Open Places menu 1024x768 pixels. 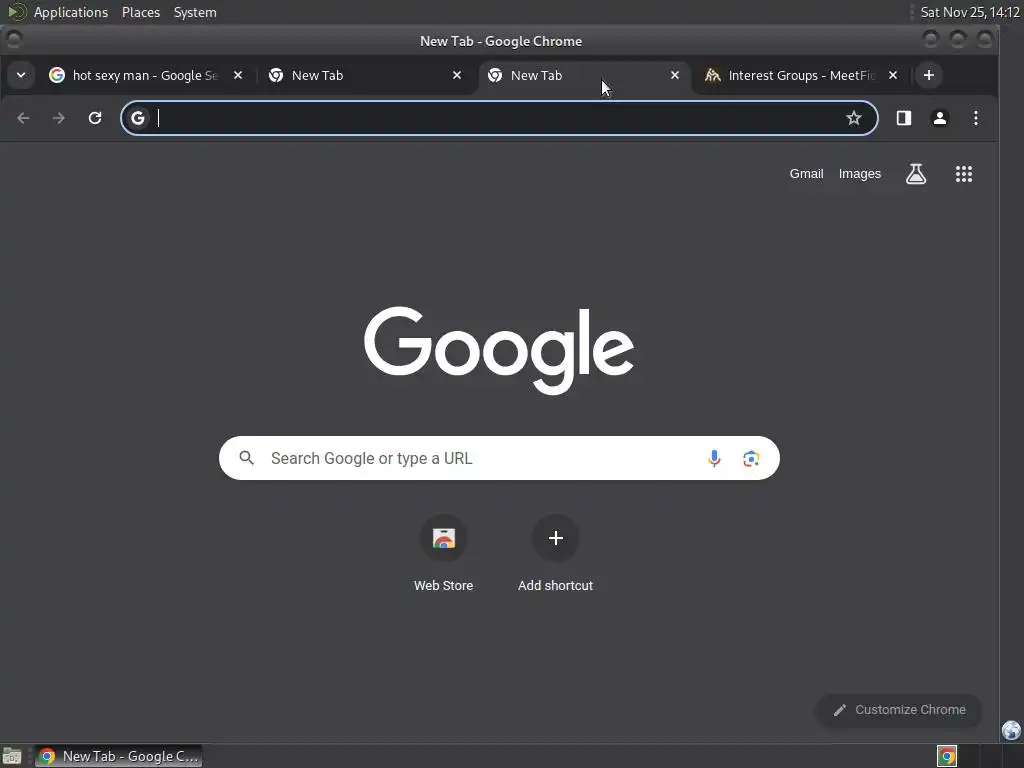click(141, 12)
